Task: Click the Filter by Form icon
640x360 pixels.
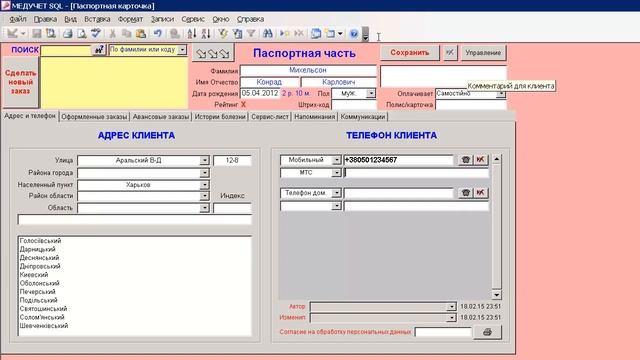Action: pos(237,33)
